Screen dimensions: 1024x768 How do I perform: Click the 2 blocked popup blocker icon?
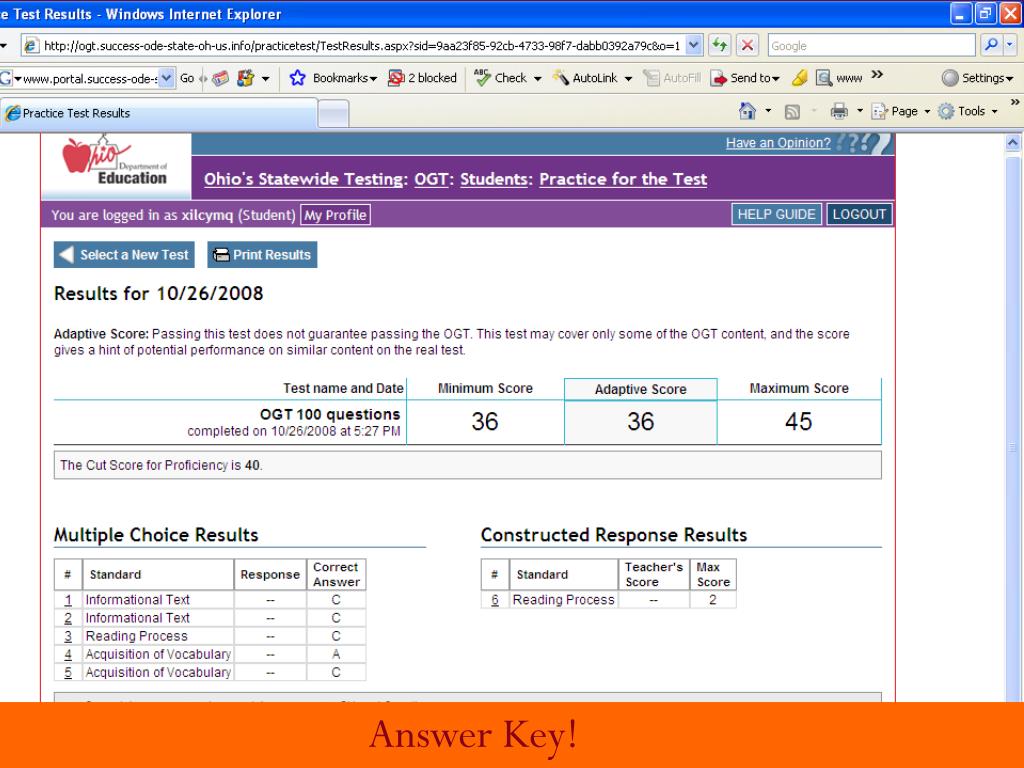396,78
